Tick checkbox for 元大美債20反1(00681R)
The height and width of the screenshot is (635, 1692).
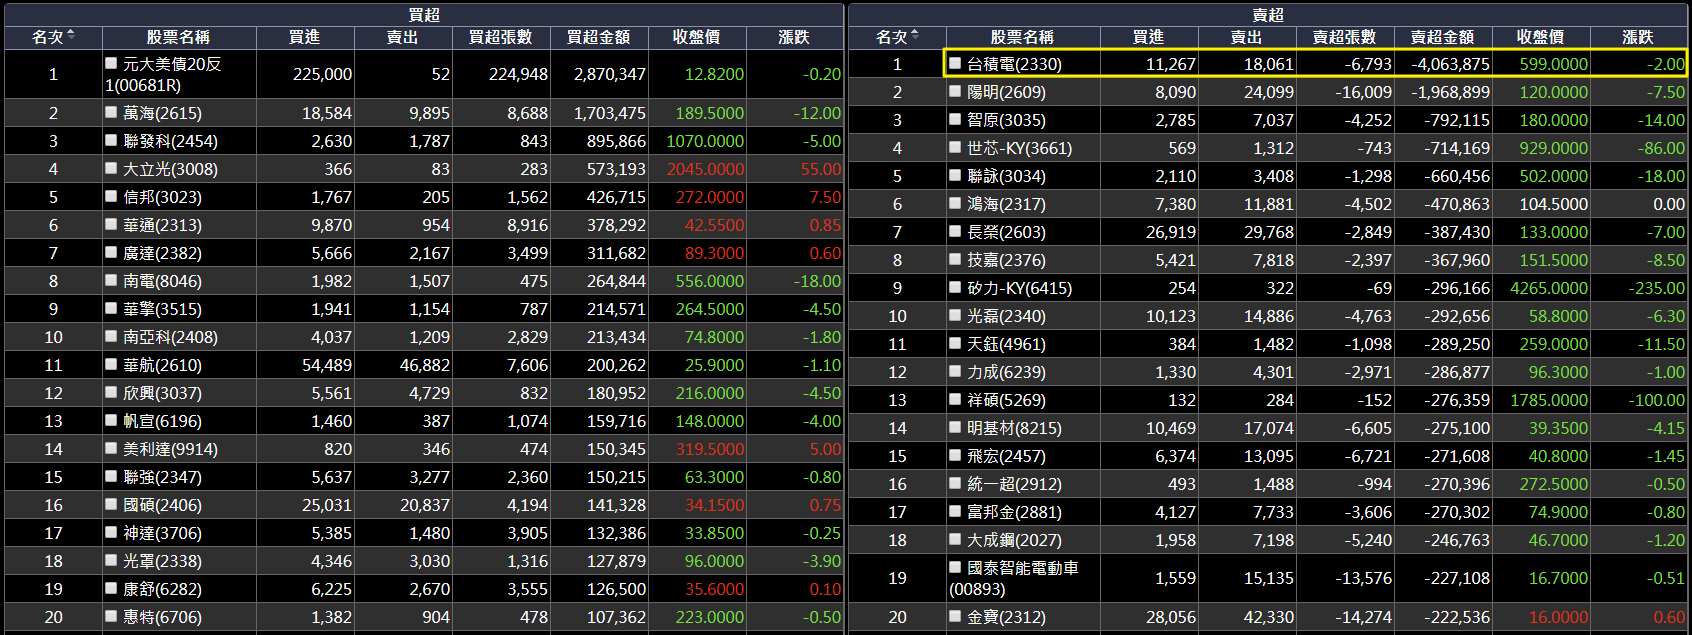pos(112,63)
